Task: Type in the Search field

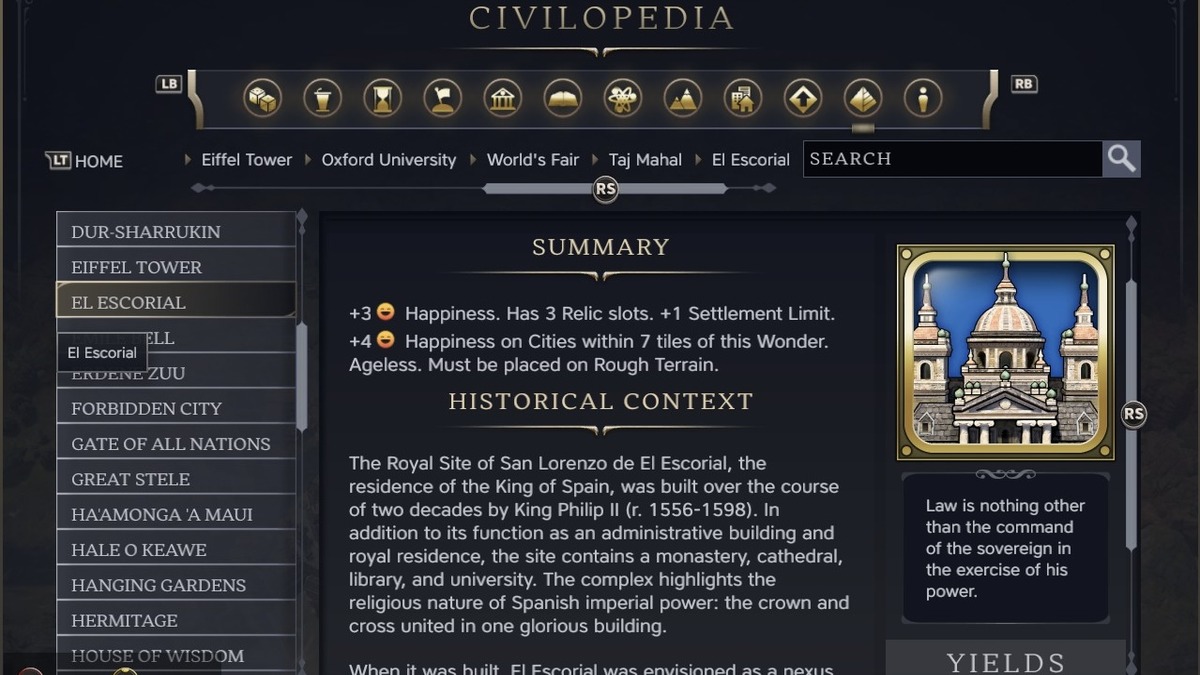Action: [950, 159]
